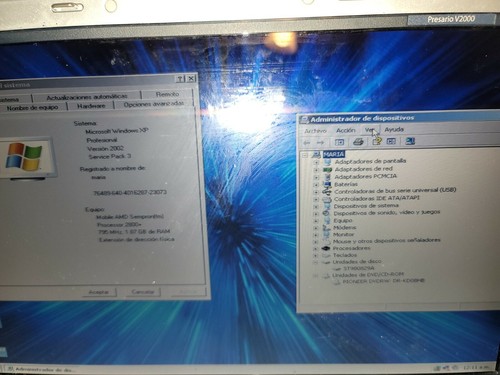Select Mouse y otros dispositivos señaladores label

point(387,240)
